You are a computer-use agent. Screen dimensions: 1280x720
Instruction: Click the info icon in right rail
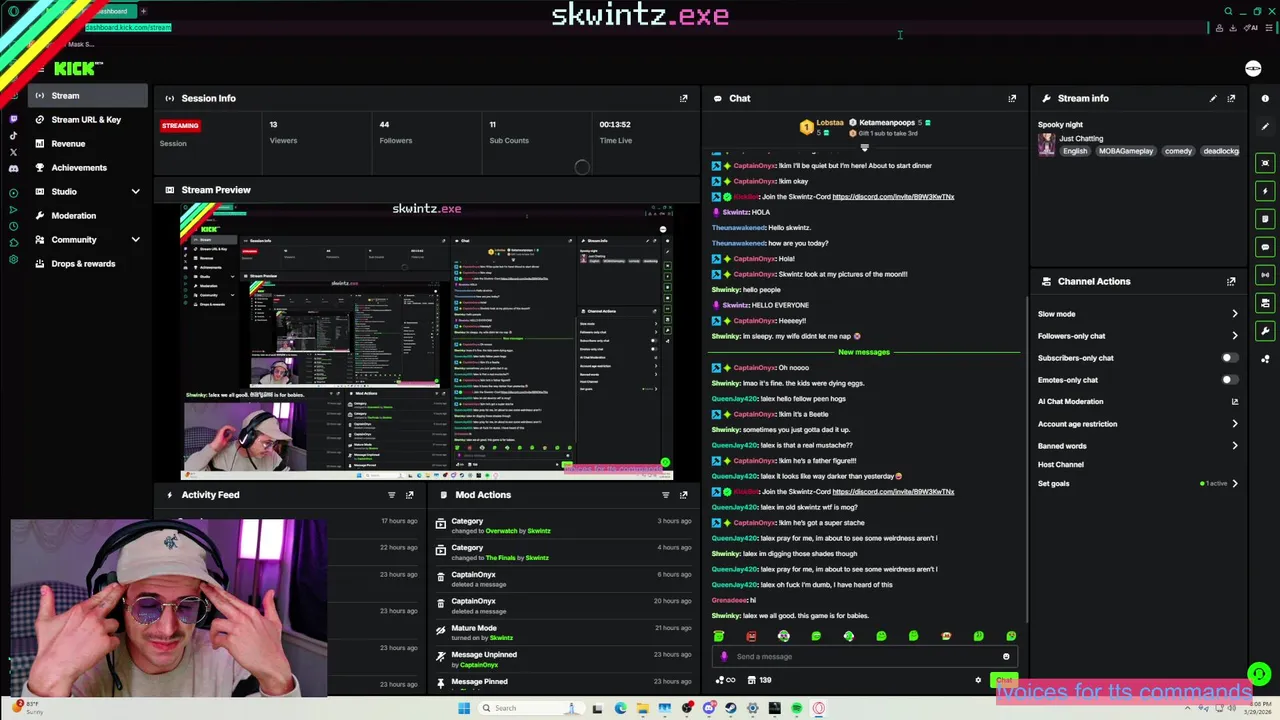1265,98
